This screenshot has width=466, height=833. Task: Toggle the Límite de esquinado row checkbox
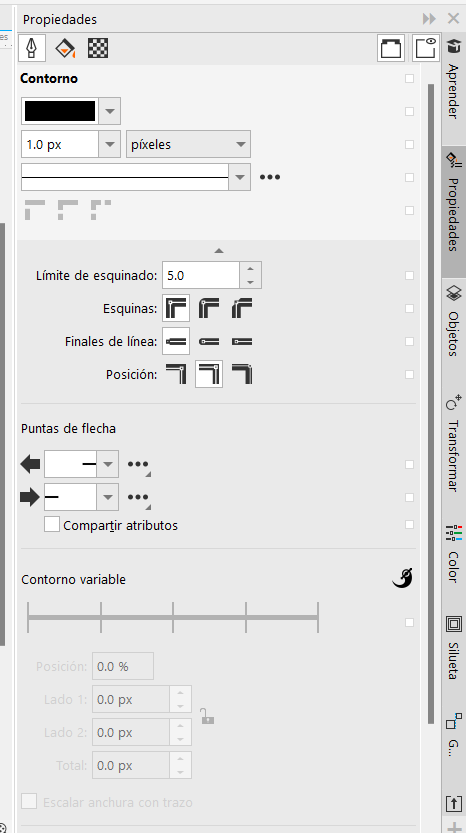(409, 275)
